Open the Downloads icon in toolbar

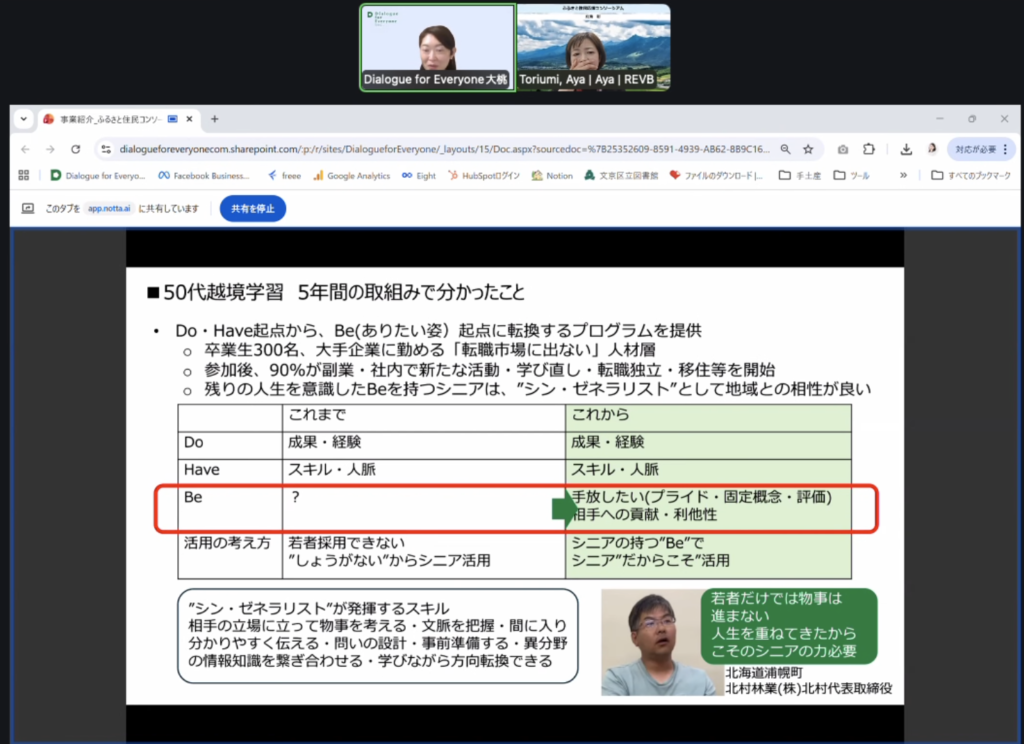[906, 149]
